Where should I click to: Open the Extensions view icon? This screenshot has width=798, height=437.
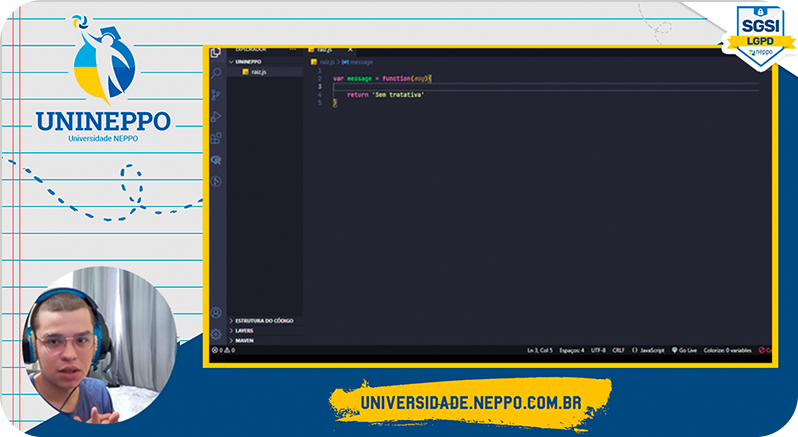pos(216,138)
